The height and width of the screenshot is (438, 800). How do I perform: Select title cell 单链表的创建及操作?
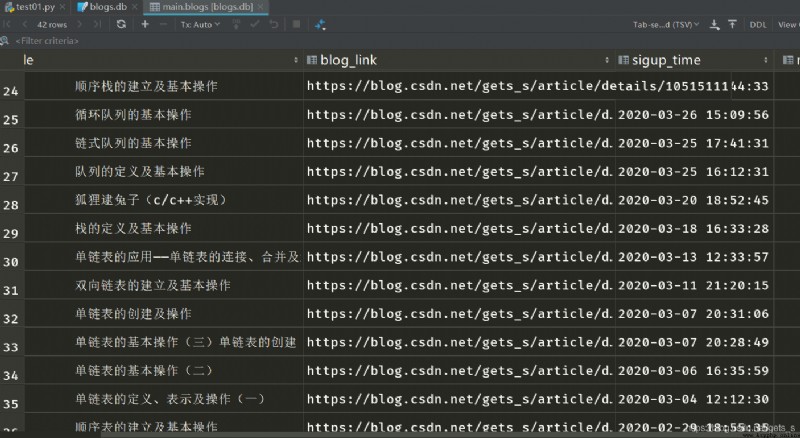tap(163, 313)
